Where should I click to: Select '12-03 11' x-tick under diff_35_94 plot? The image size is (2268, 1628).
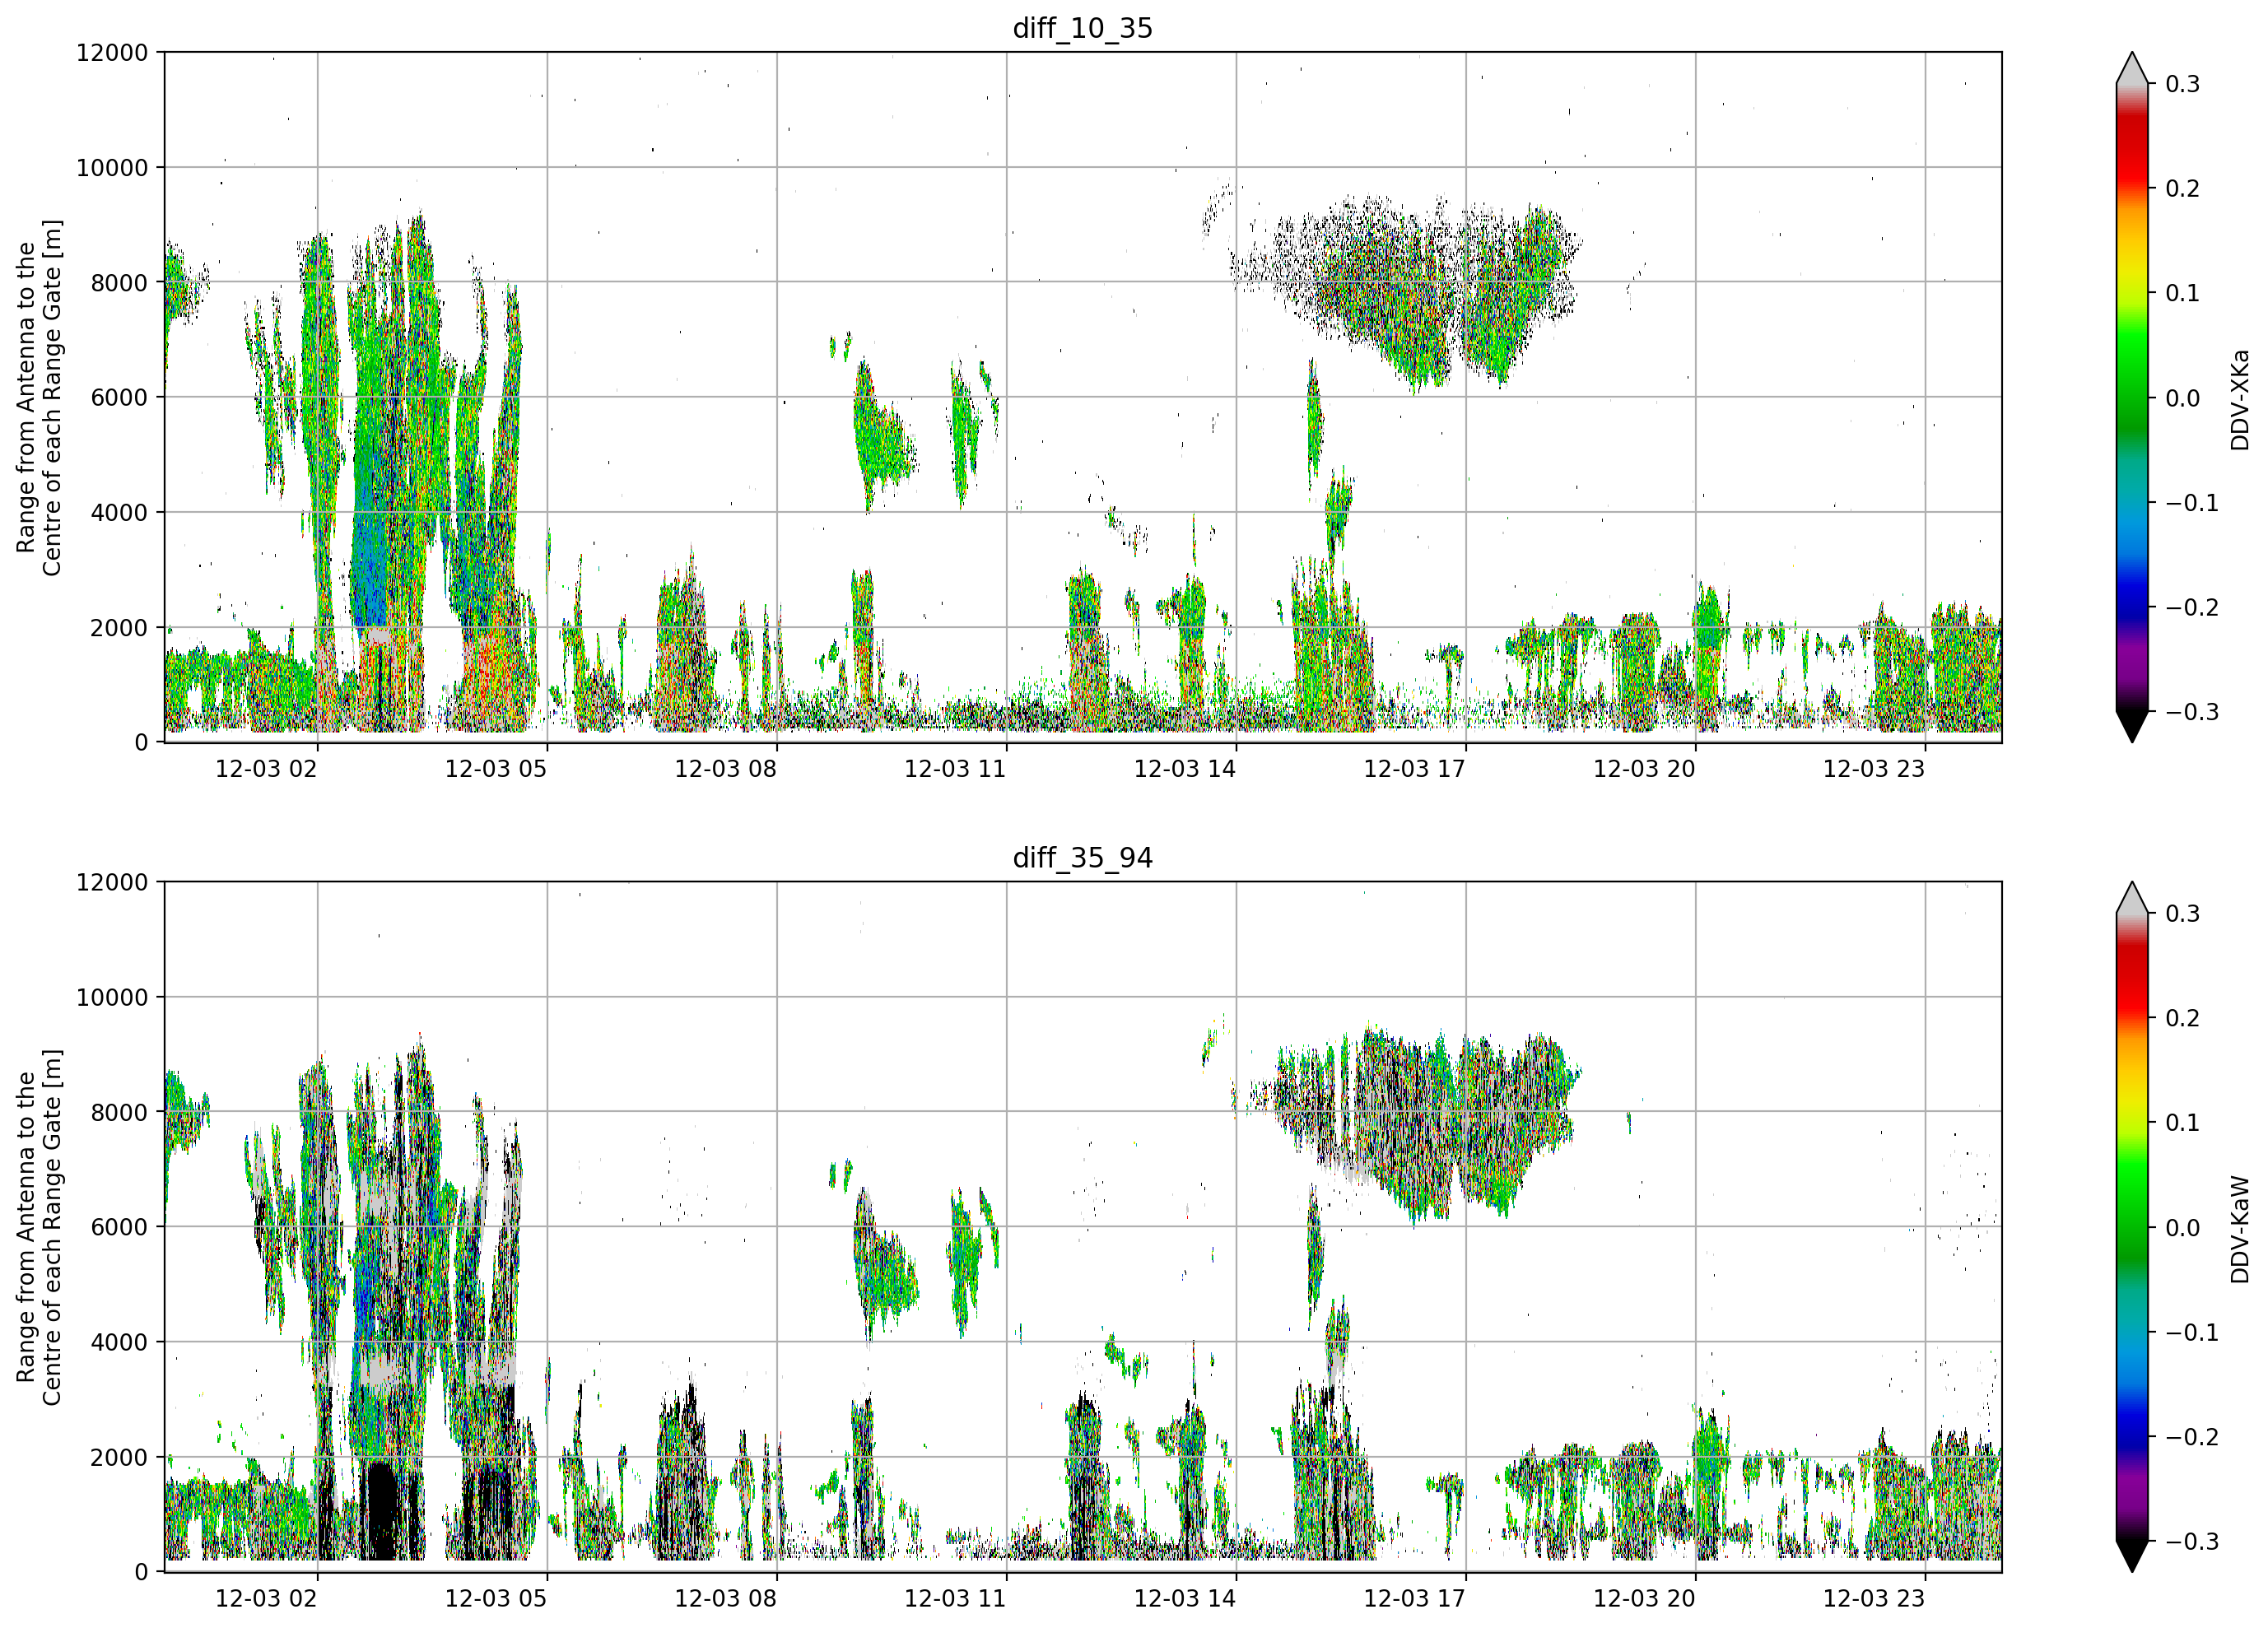pos(955,1599)
